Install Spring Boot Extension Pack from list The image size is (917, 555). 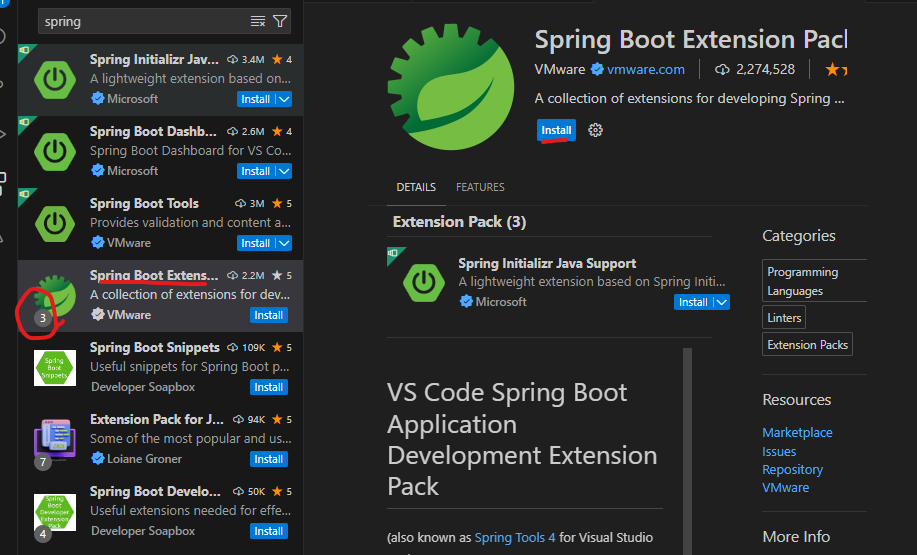pyautogui.click(x=269, y=315)
